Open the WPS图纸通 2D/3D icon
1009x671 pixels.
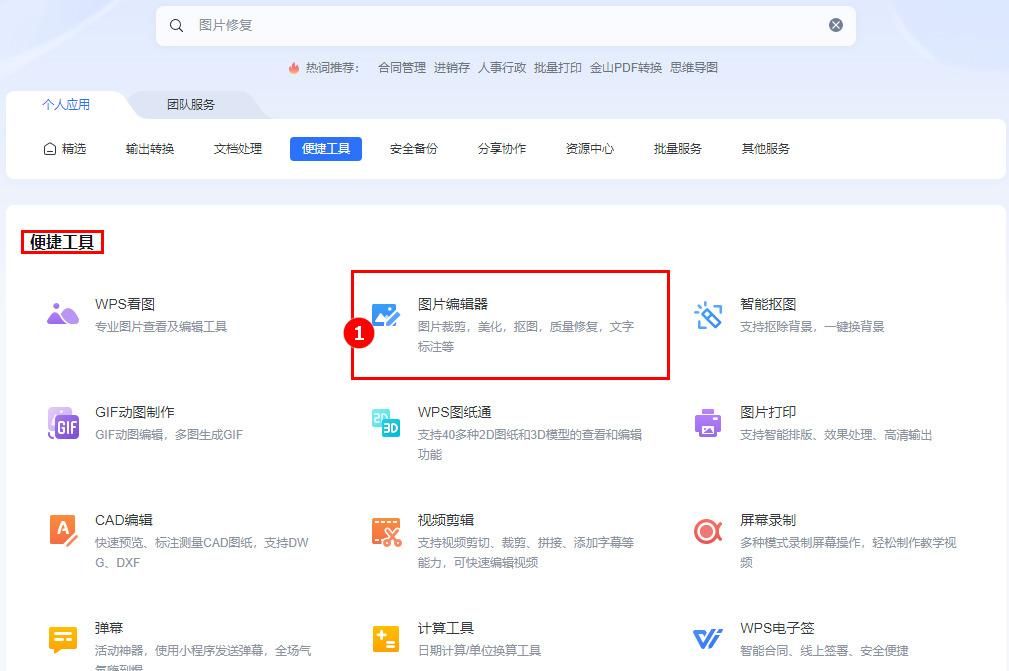pyautogui.click(x=385, y=423)
